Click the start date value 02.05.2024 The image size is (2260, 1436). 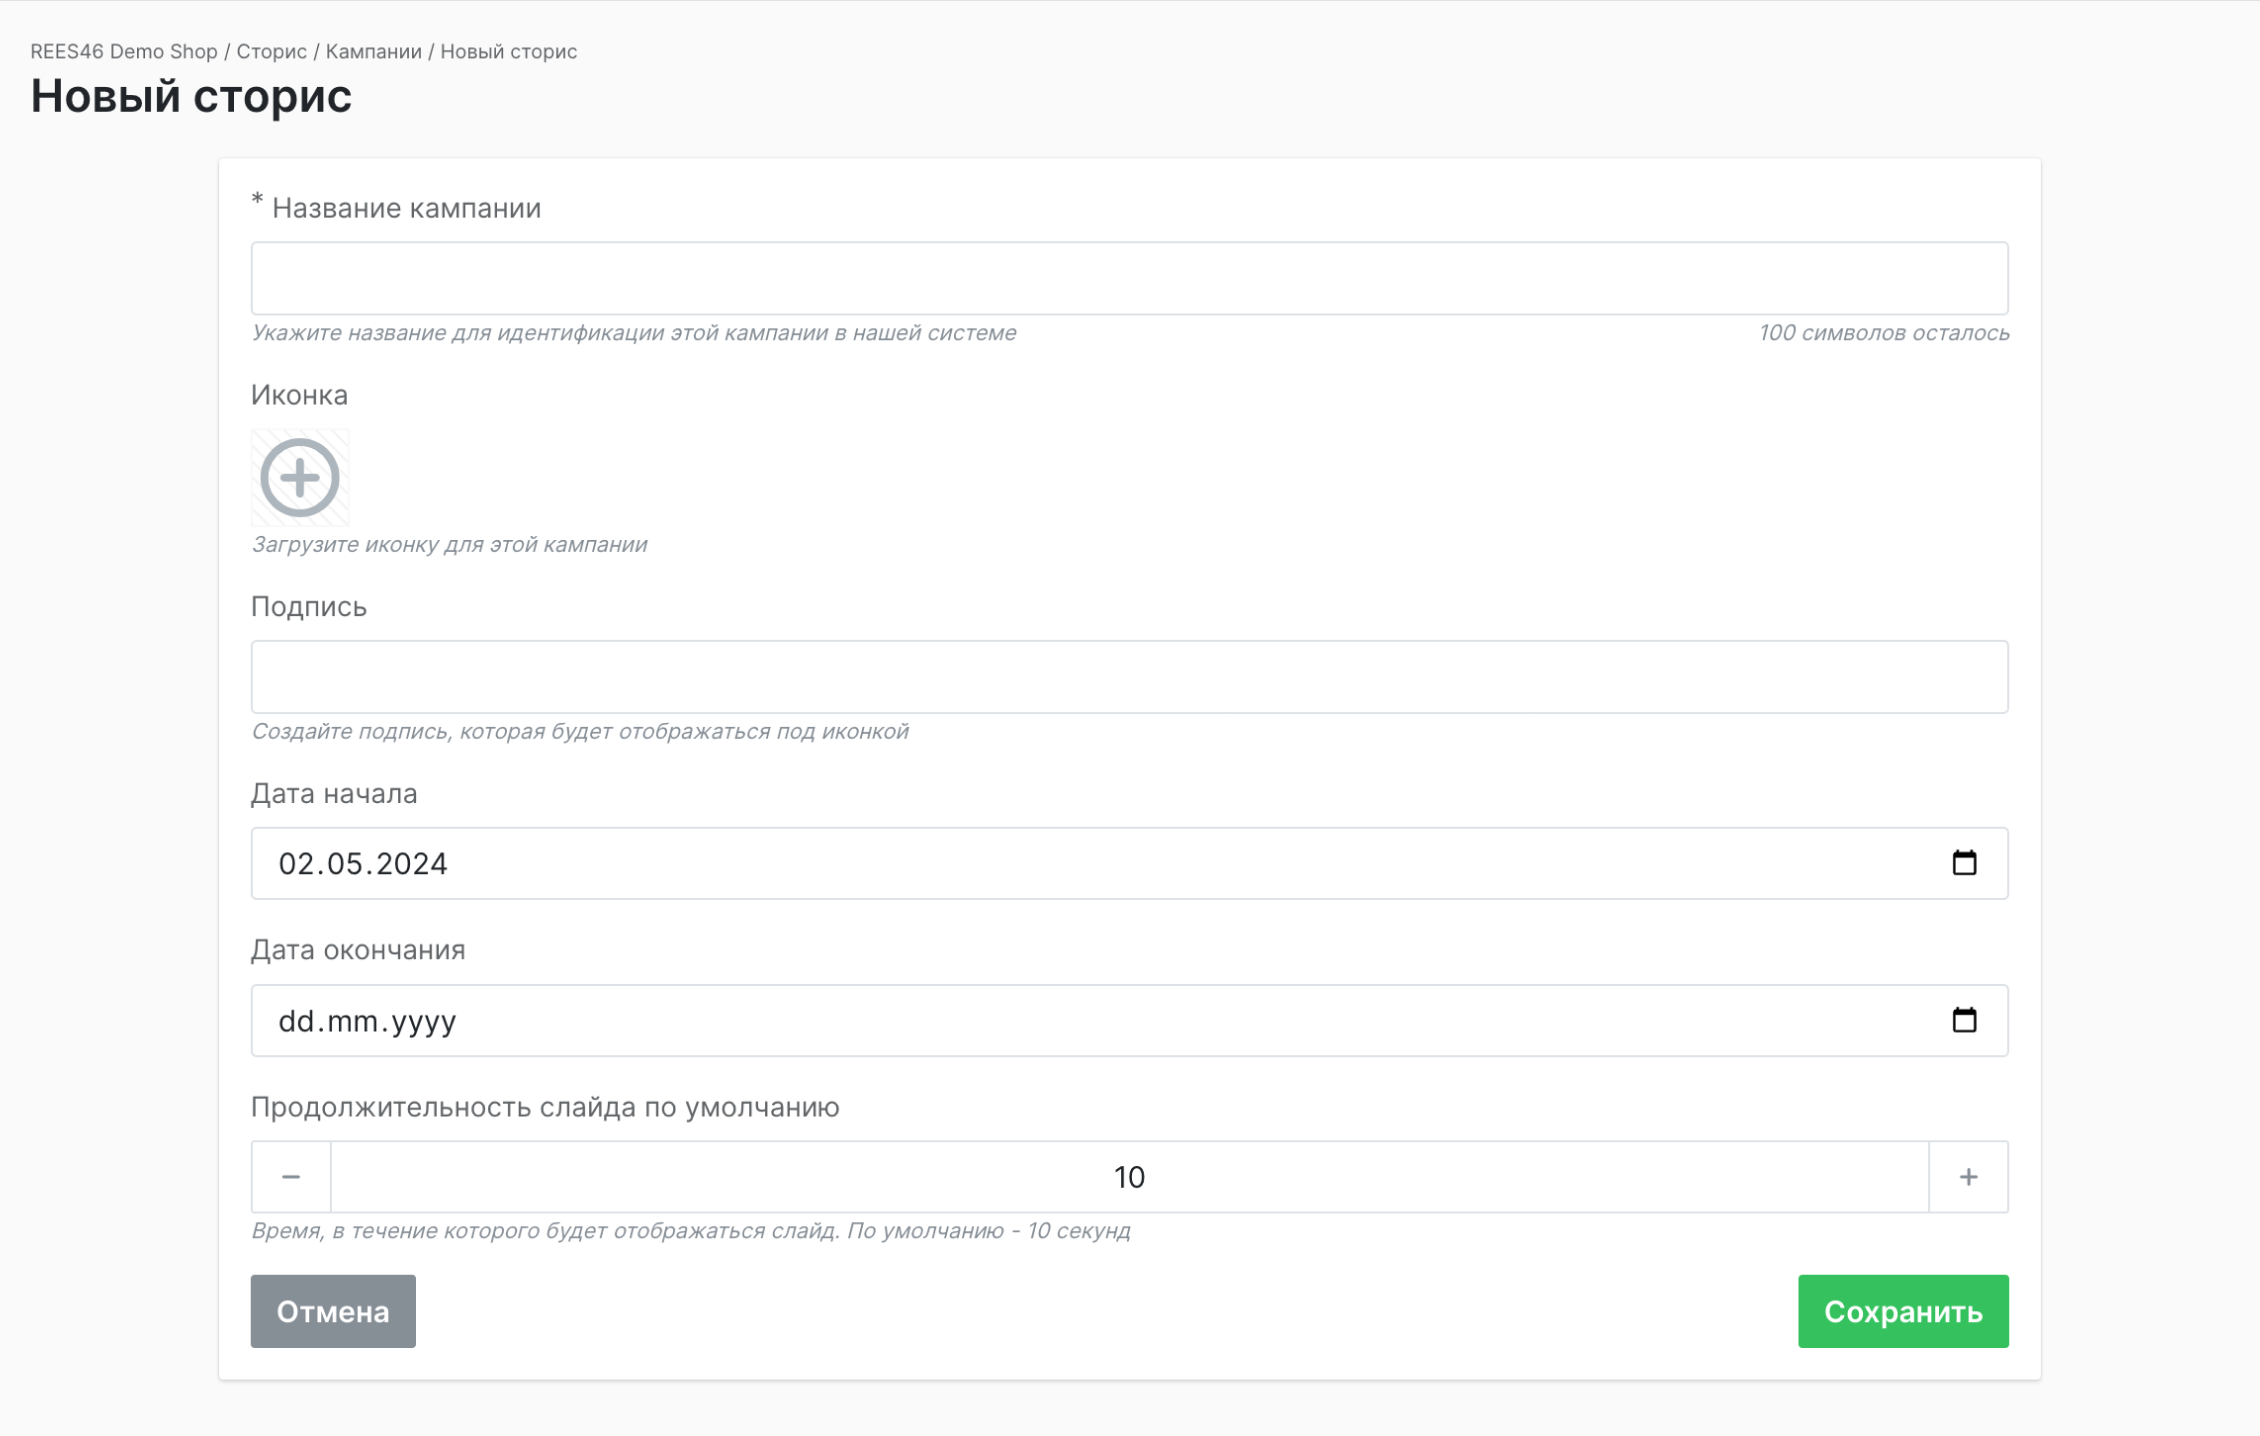click(x=363, y=864)
